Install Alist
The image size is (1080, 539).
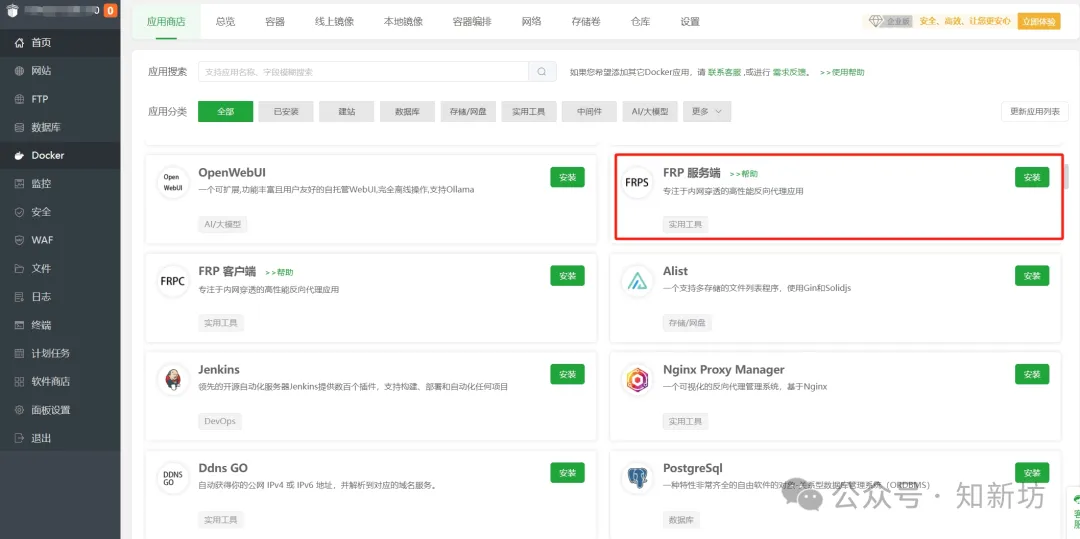(x=1032, y=275)
